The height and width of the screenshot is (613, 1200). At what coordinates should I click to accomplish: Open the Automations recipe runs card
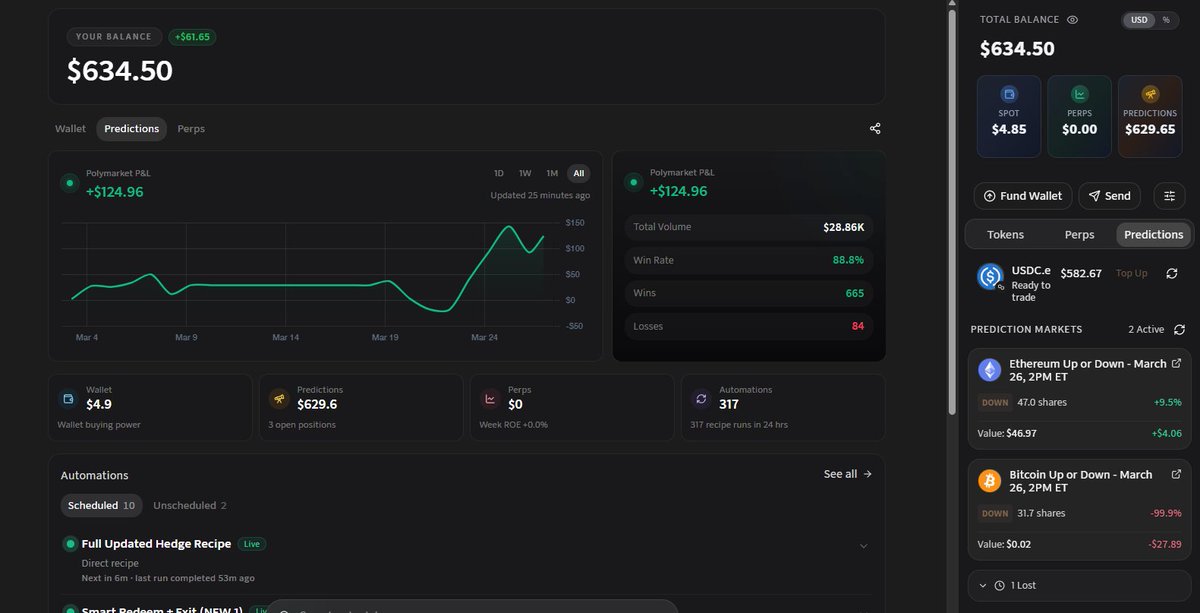[783, 408]
